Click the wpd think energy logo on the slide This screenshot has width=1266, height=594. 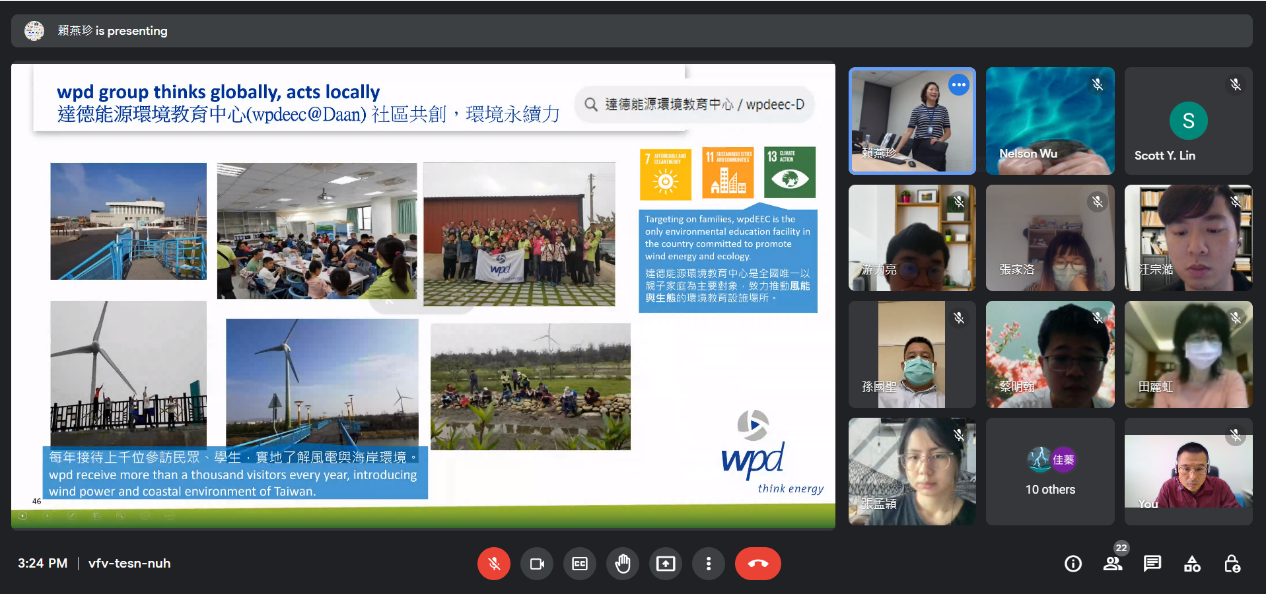(773, 452)
